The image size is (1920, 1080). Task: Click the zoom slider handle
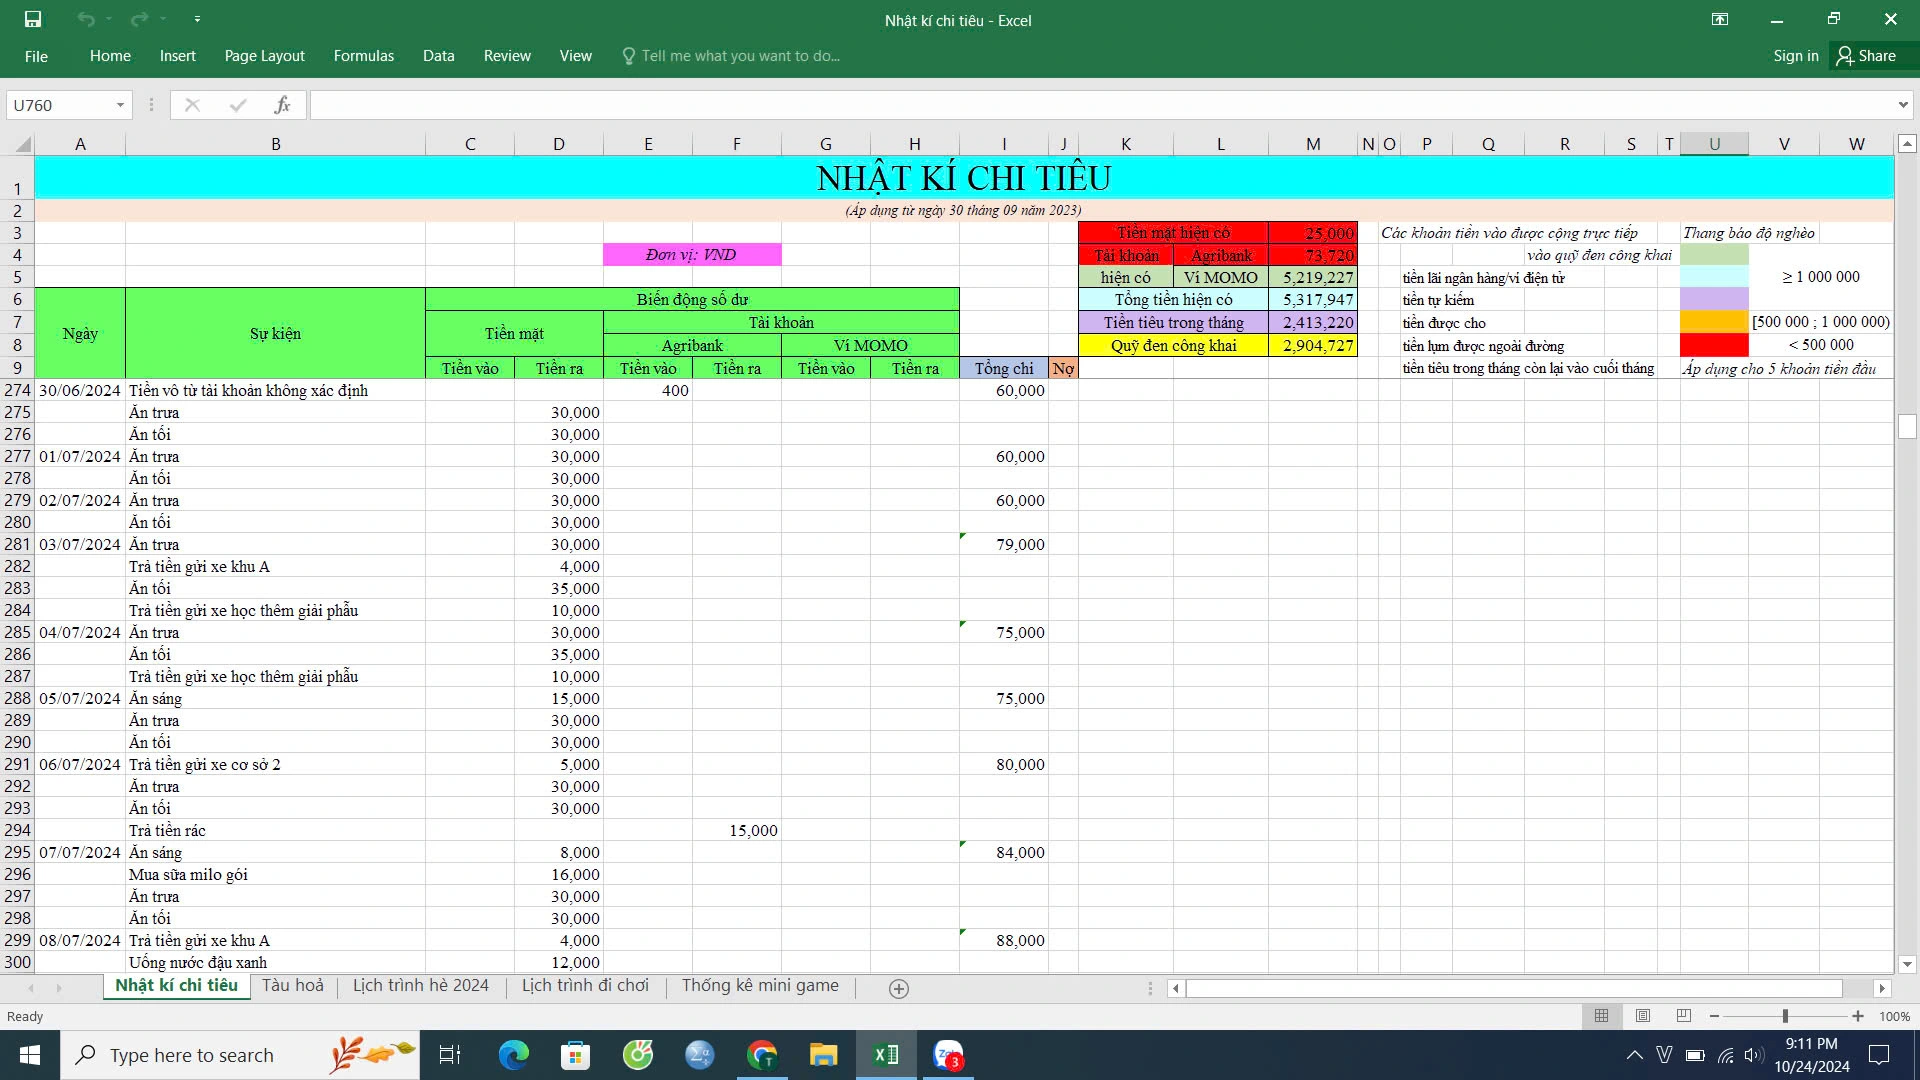coord(1785,1016)
